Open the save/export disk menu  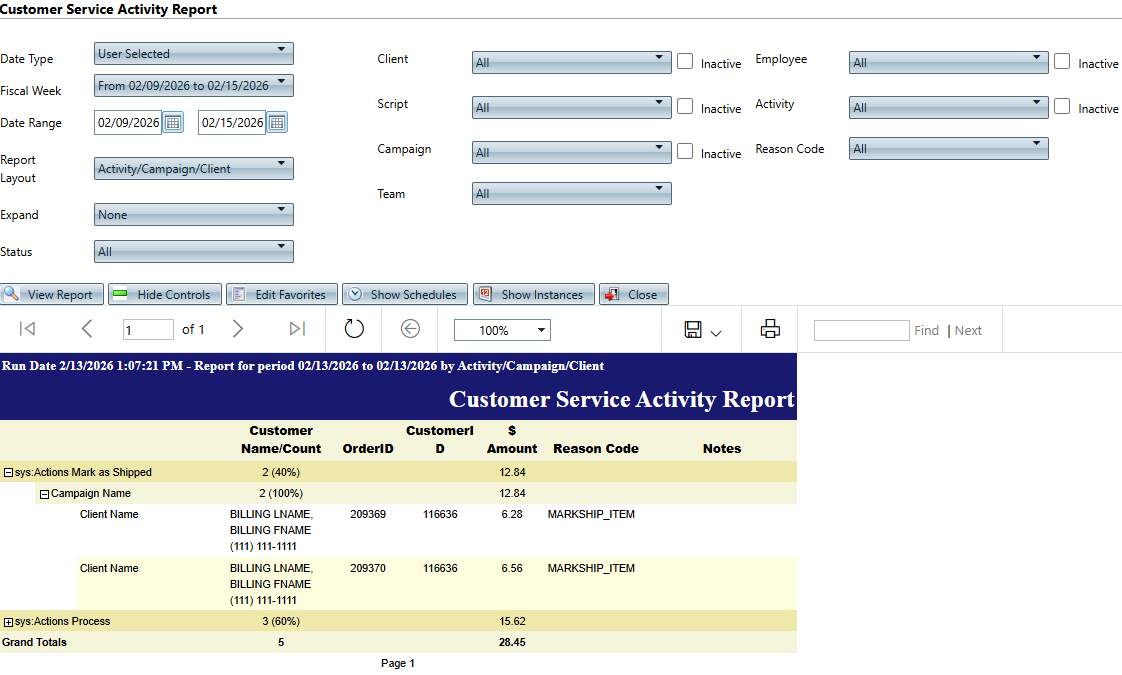(x=702, y=330)
